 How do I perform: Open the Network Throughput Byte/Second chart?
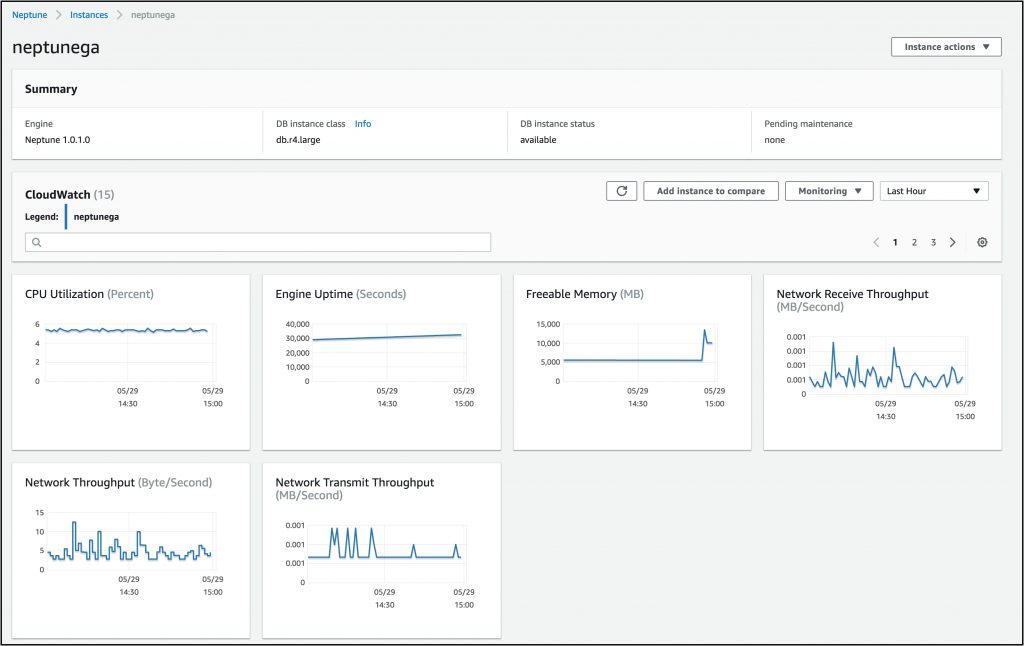(x=131, y=551)
